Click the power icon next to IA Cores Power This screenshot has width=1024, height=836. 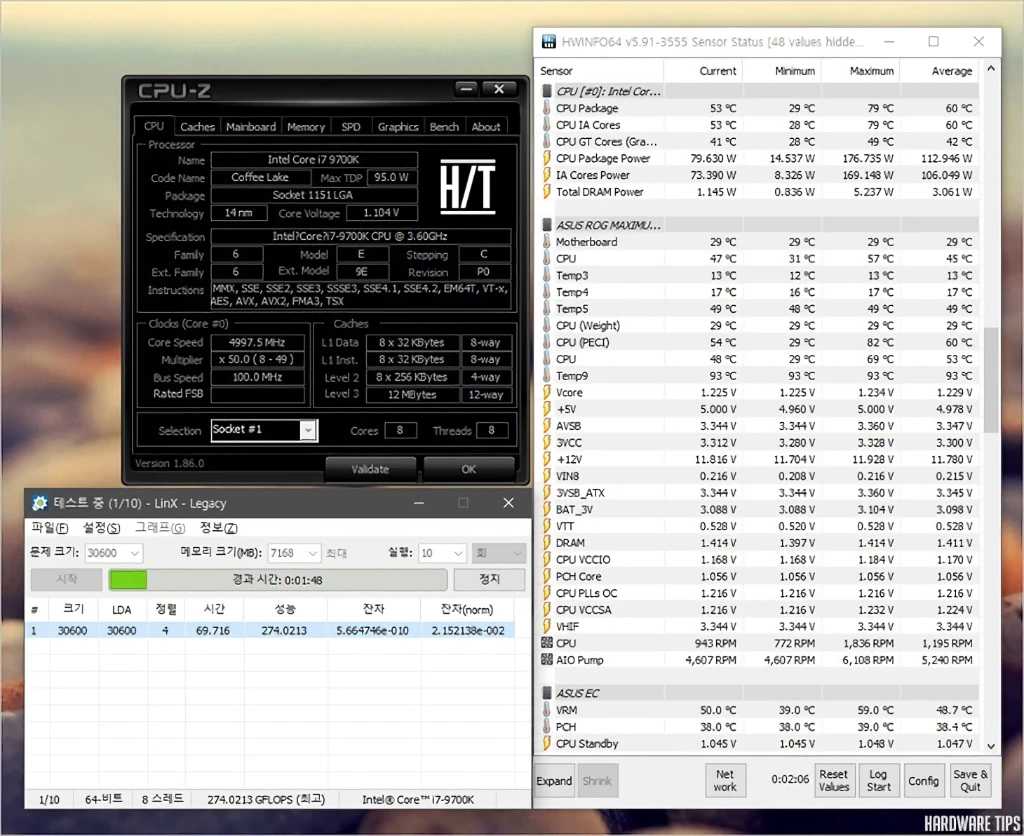[547, 175]
